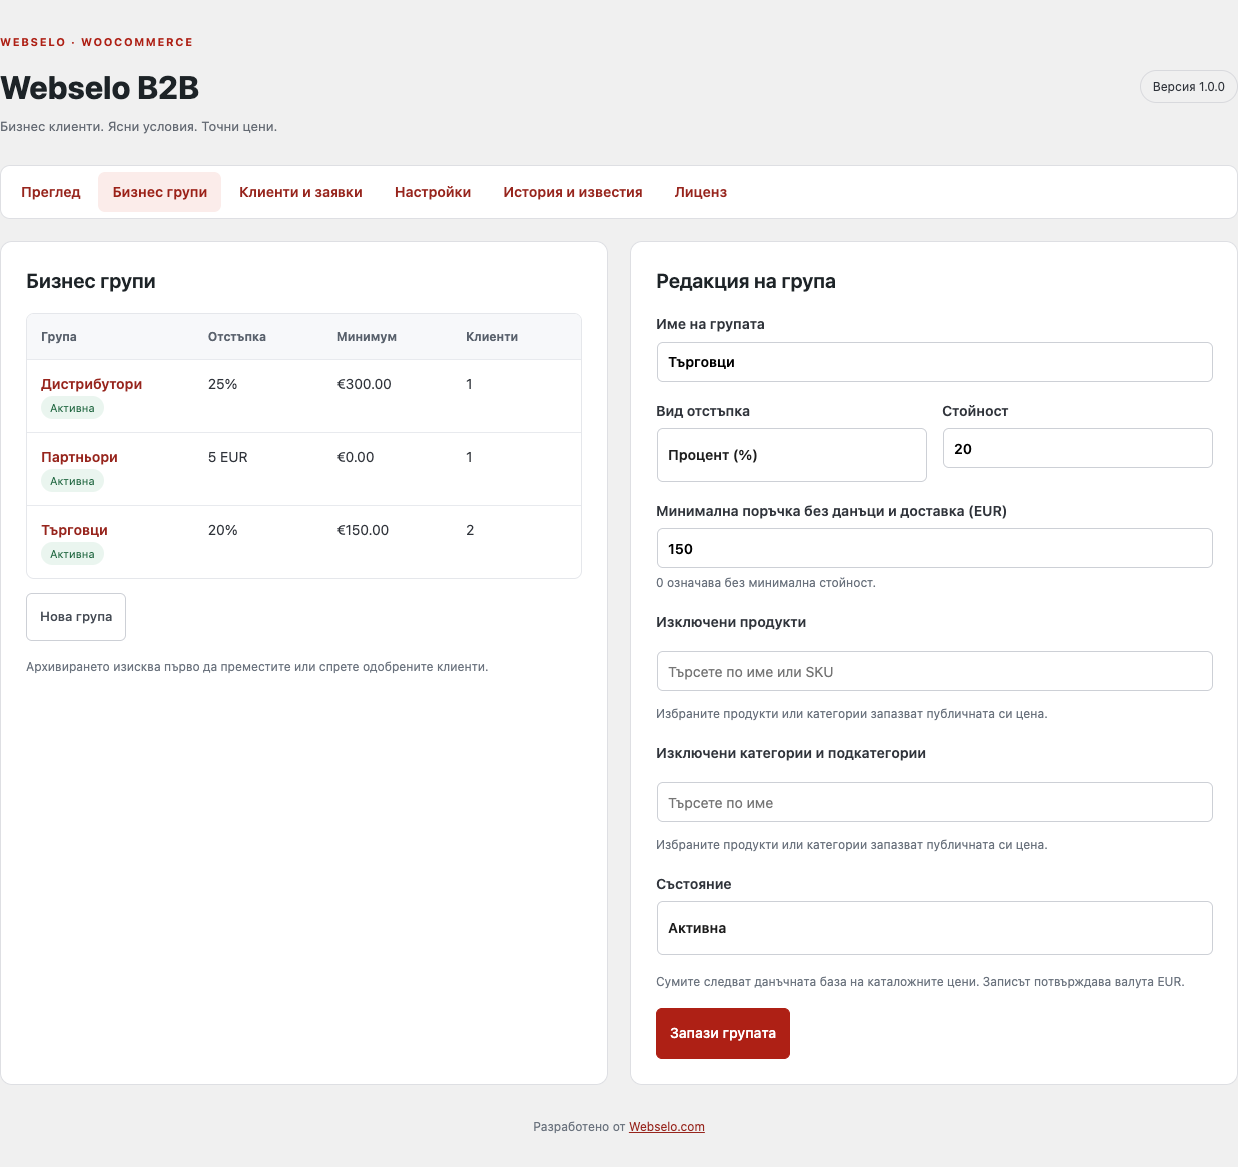Screen dimensions: 1238x1167
Task: Open the Търговци group link
Action: click(x=74, y=530)
